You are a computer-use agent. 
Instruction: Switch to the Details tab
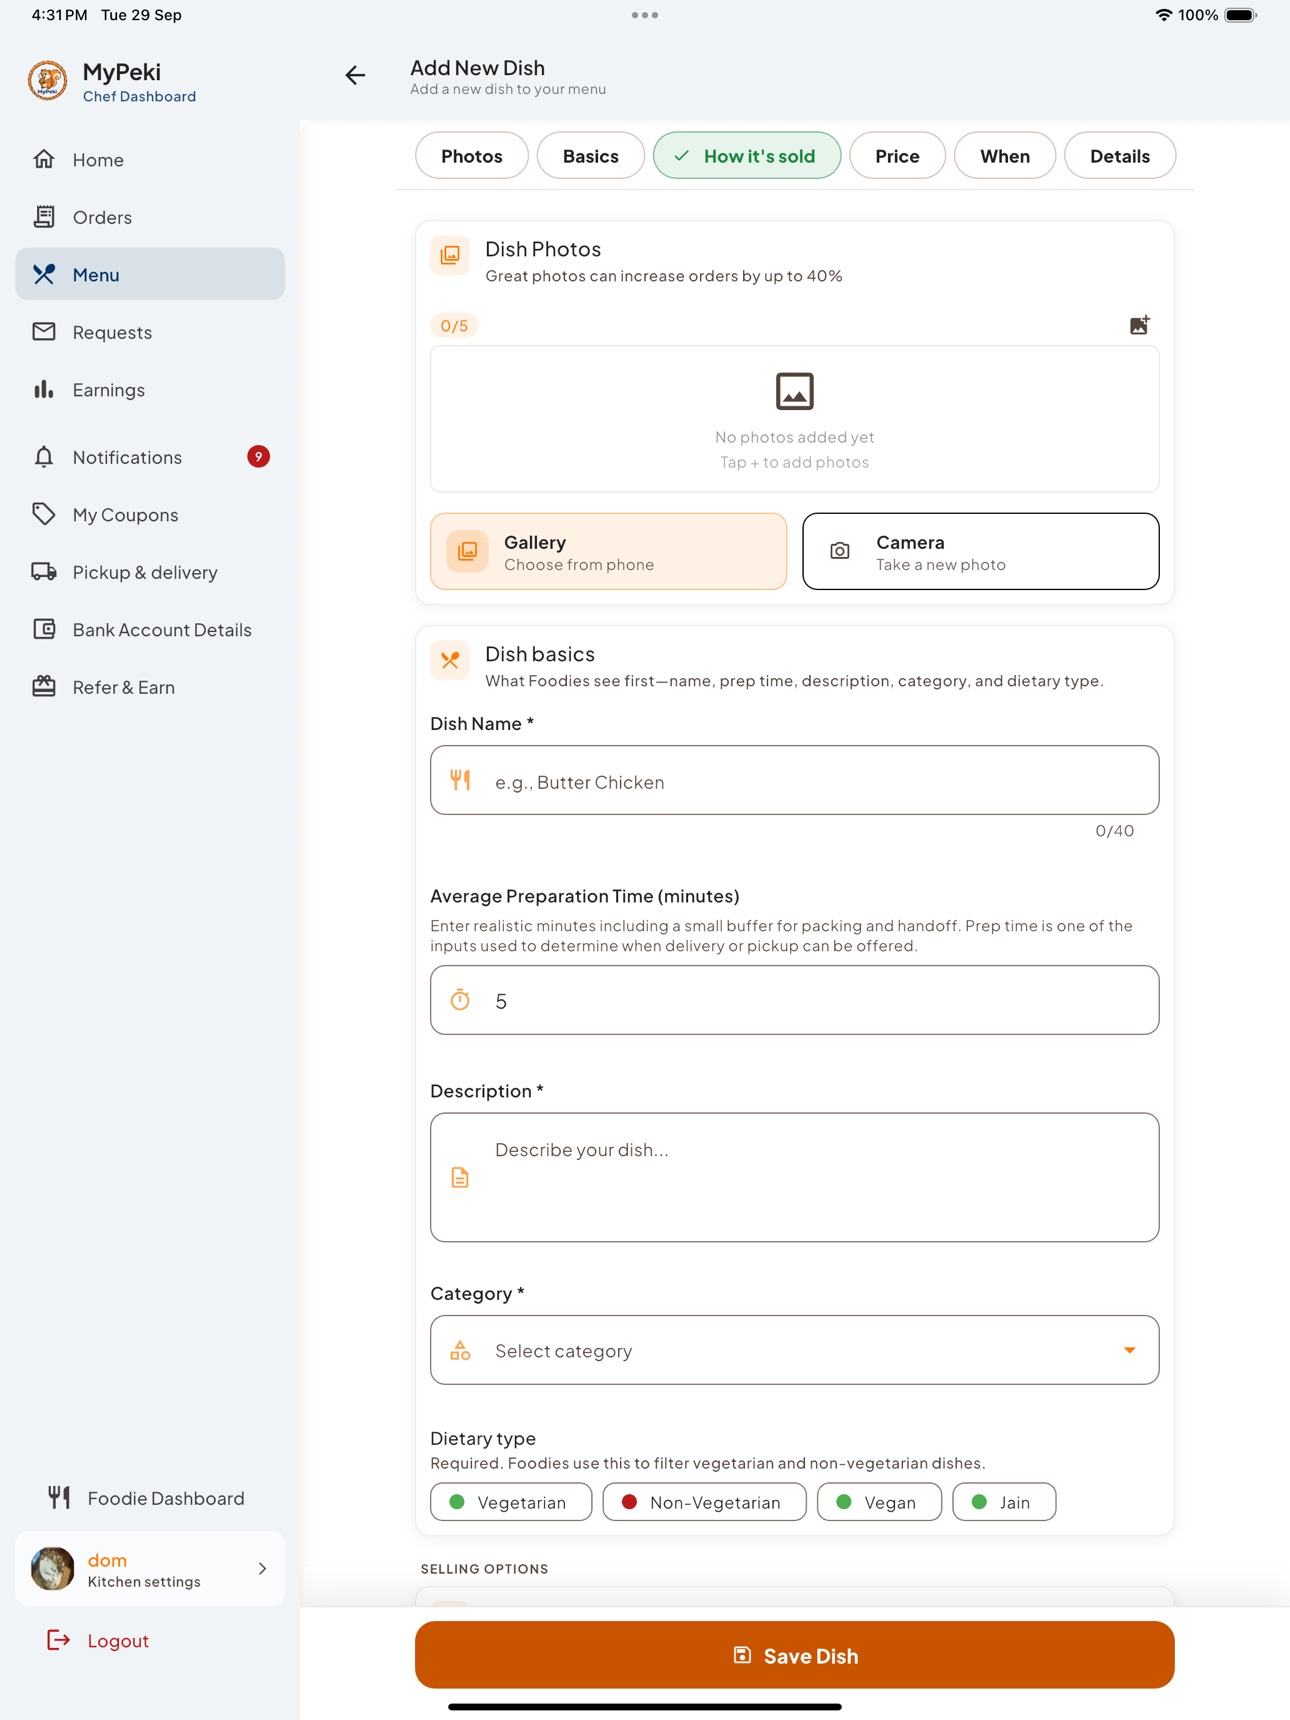pyautogui.click(x=1120, y=156)
